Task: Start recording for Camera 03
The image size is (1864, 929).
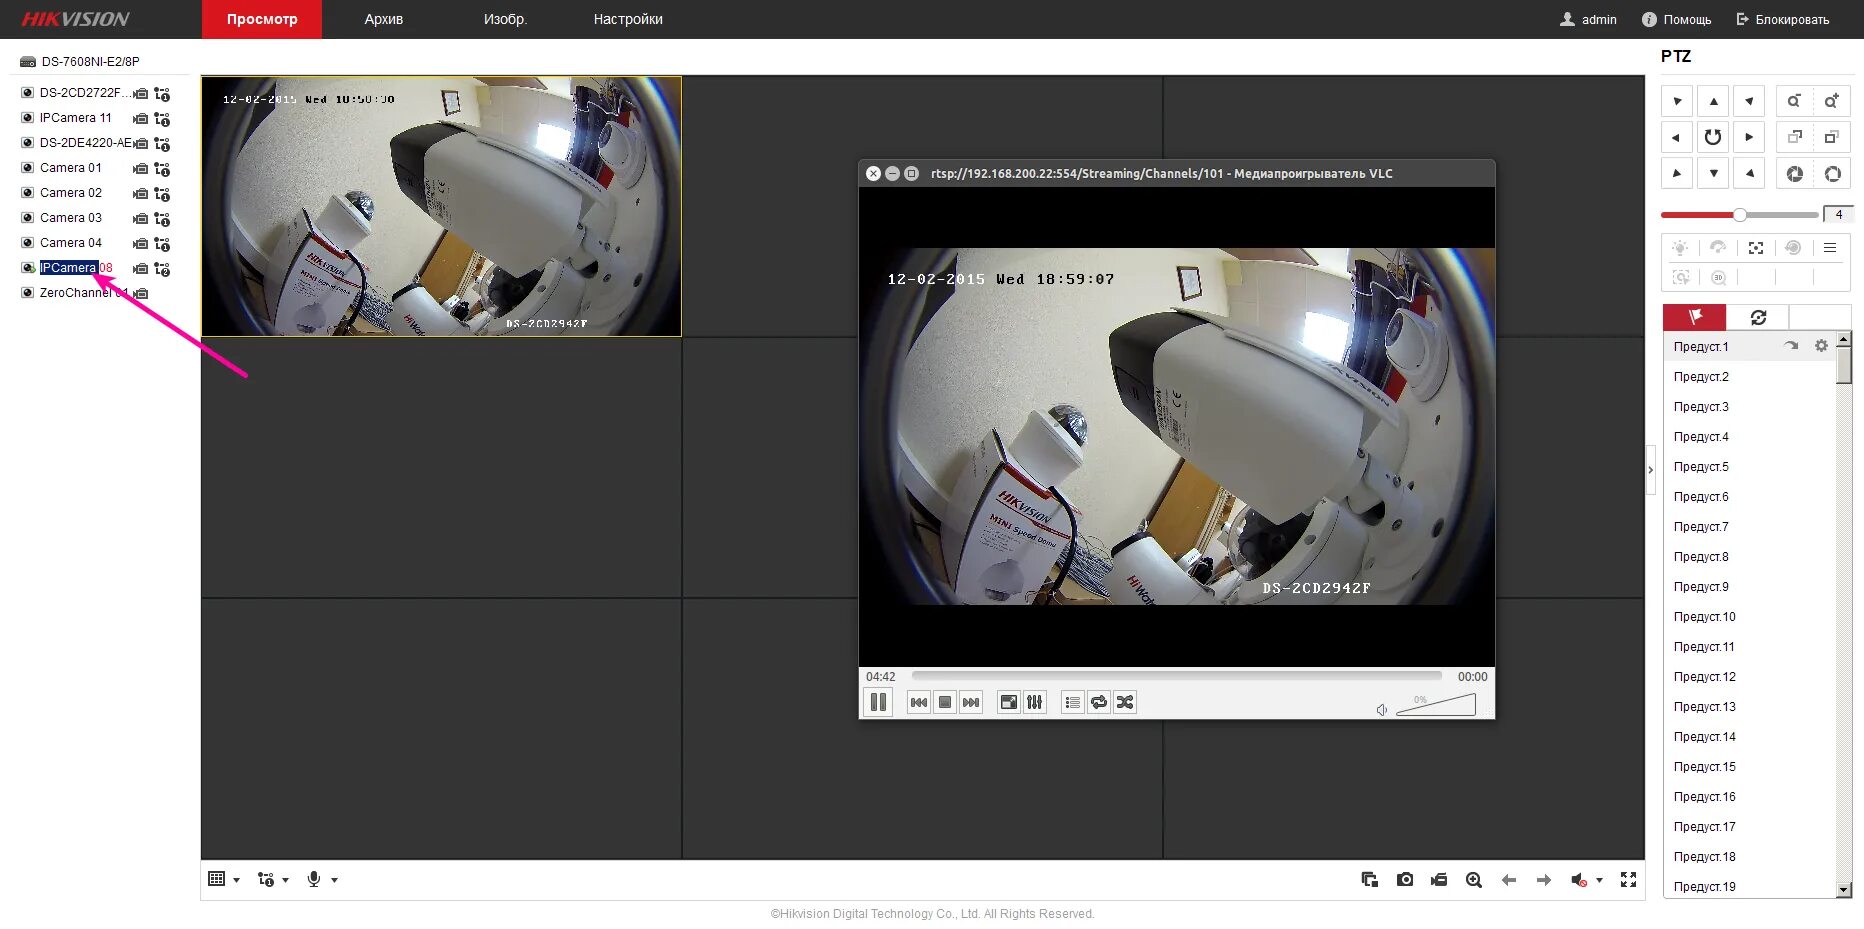Action: (x=141, y=219)
